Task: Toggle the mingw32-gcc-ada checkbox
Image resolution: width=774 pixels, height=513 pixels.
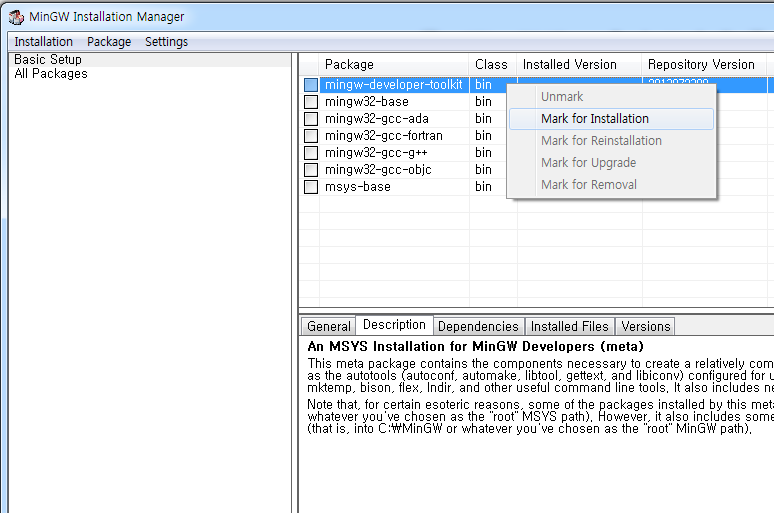Action: 311,119
